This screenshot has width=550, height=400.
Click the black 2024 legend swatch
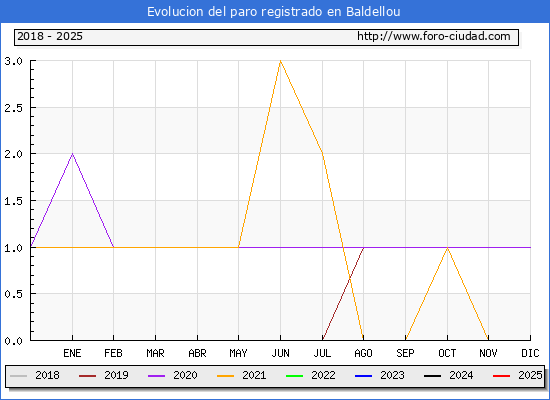(x=432, y=376)
